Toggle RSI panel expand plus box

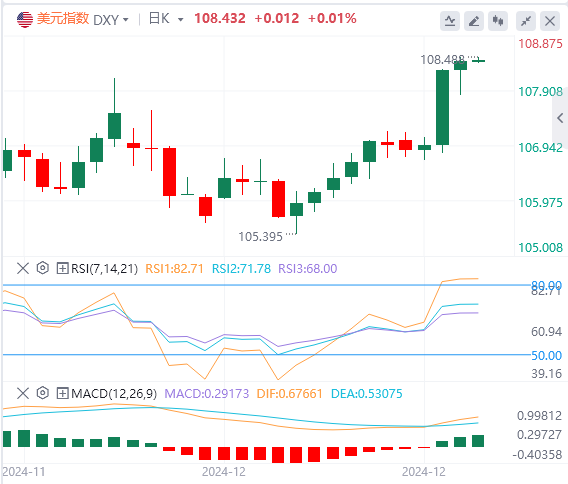(x=62, y=268)
